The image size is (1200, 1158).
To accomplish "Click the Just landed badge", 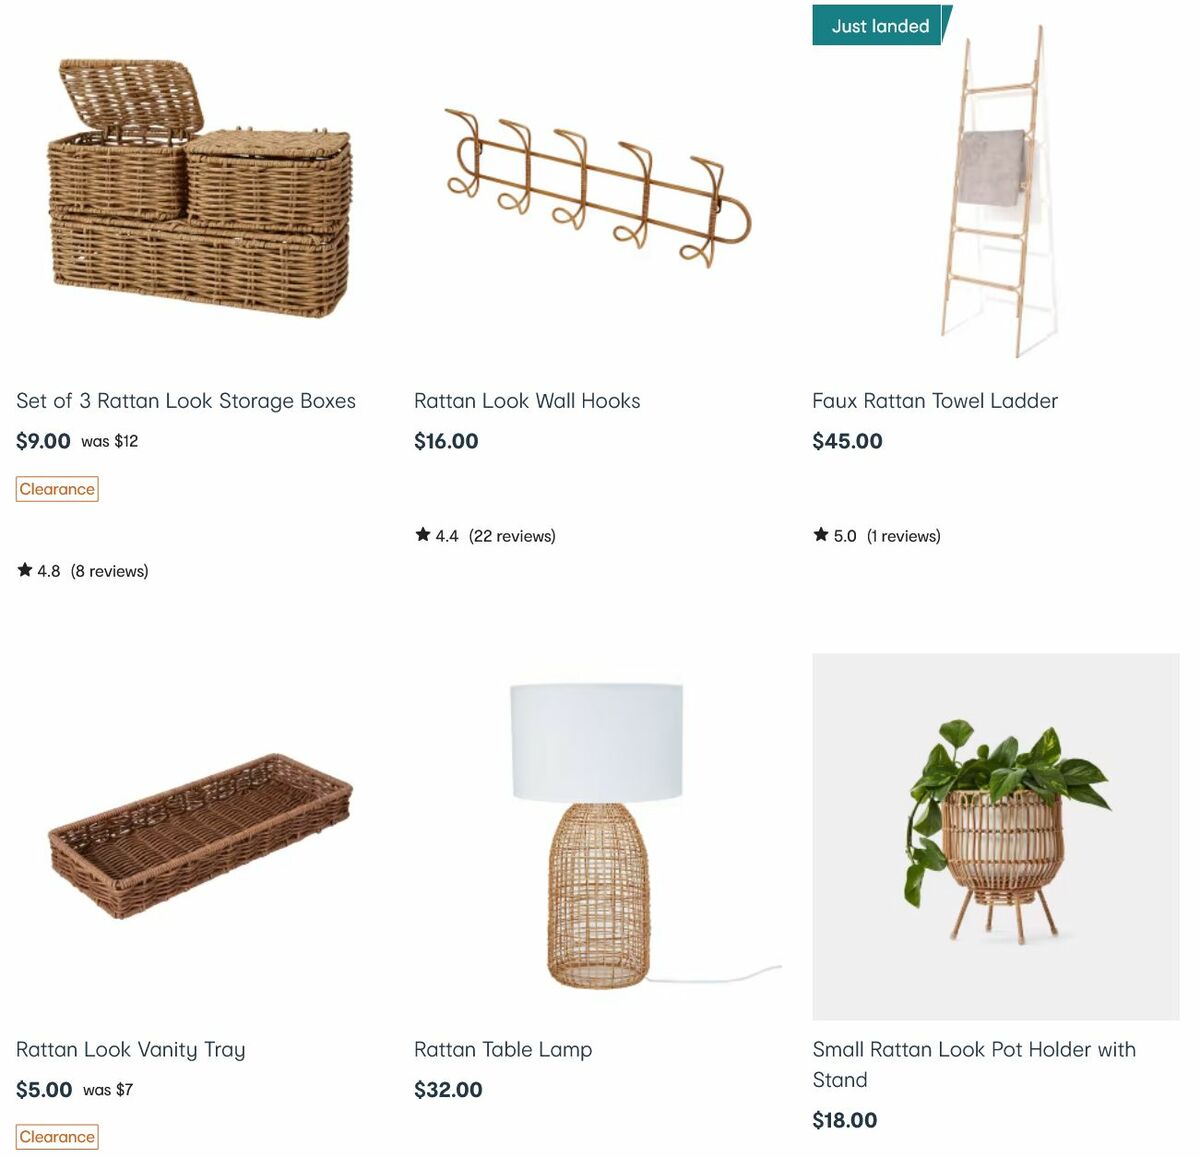I will (876, 25).
